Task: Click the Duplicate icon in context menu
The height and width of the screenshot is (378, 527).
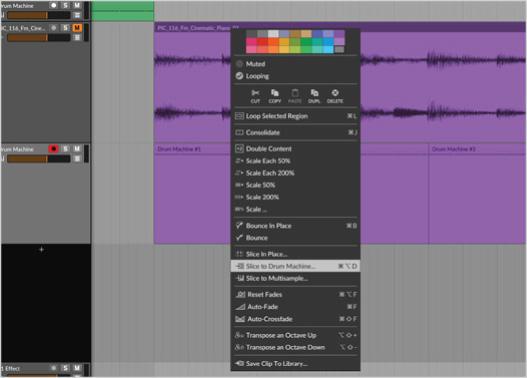Action: click(314, 96)
